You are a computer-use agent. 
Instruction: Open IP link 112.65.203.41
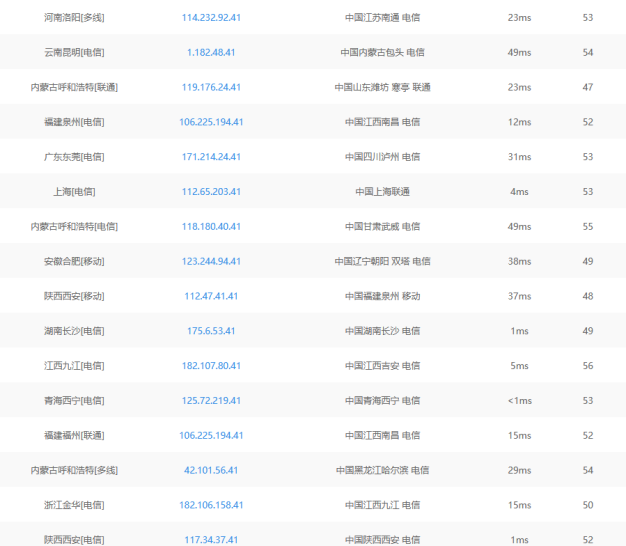211,192
